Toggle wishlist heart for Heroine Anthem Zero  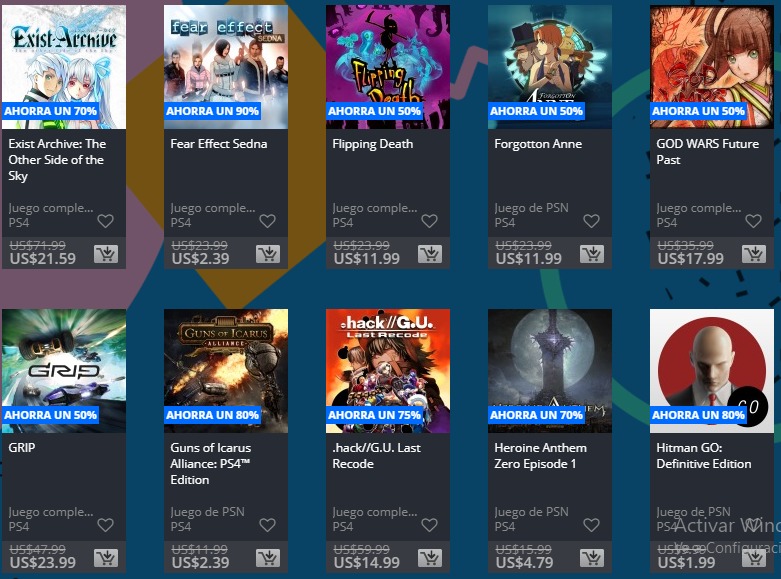[x=591, y=525]
